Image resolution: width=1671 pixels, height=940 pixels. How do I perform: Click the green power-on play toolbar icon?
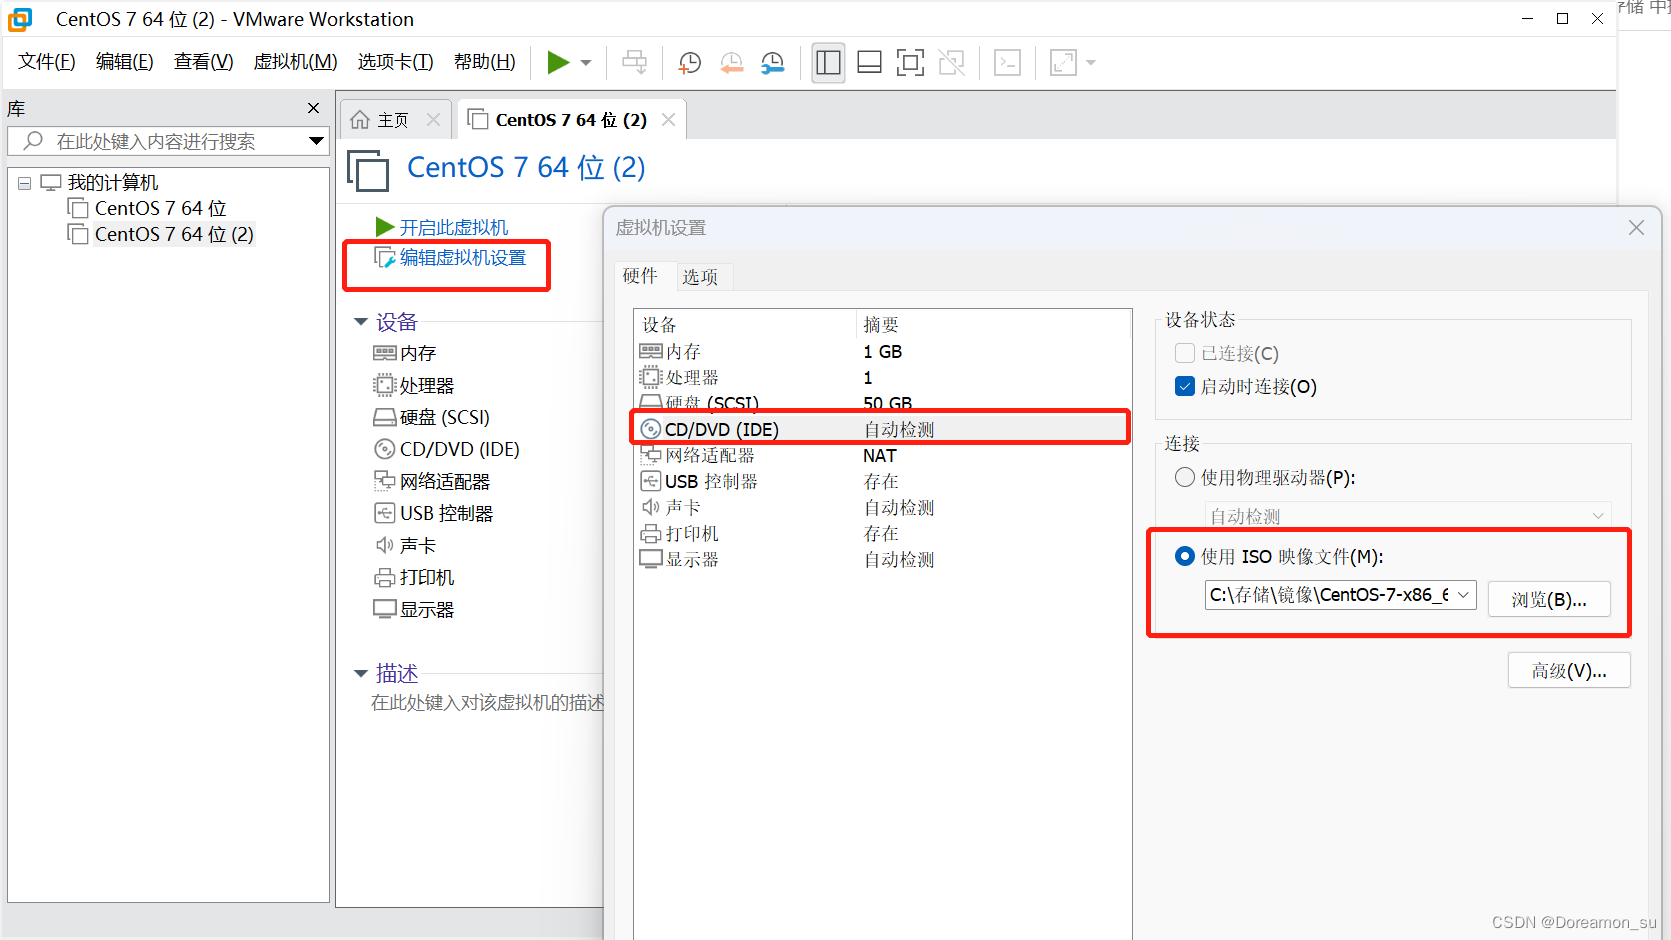(x=558, y=63)
